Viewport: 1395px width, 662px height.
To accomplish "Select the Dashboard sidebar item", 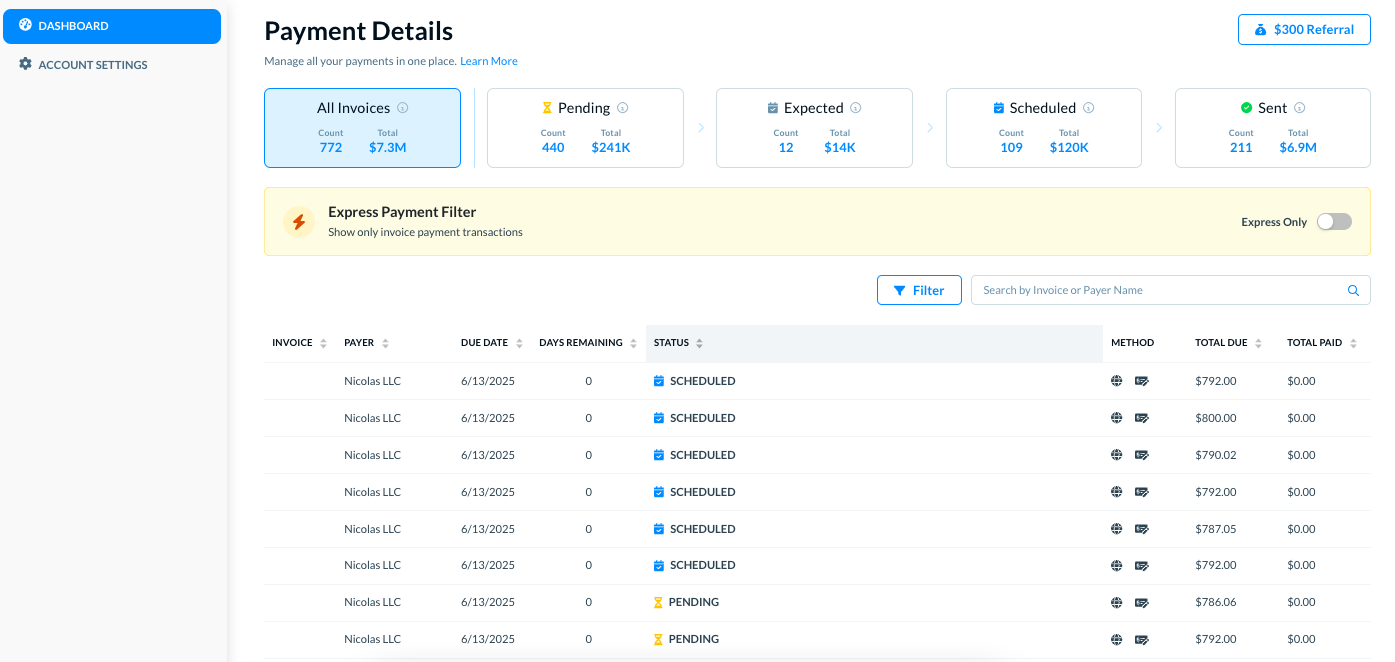I will click(x=111, y=26).
